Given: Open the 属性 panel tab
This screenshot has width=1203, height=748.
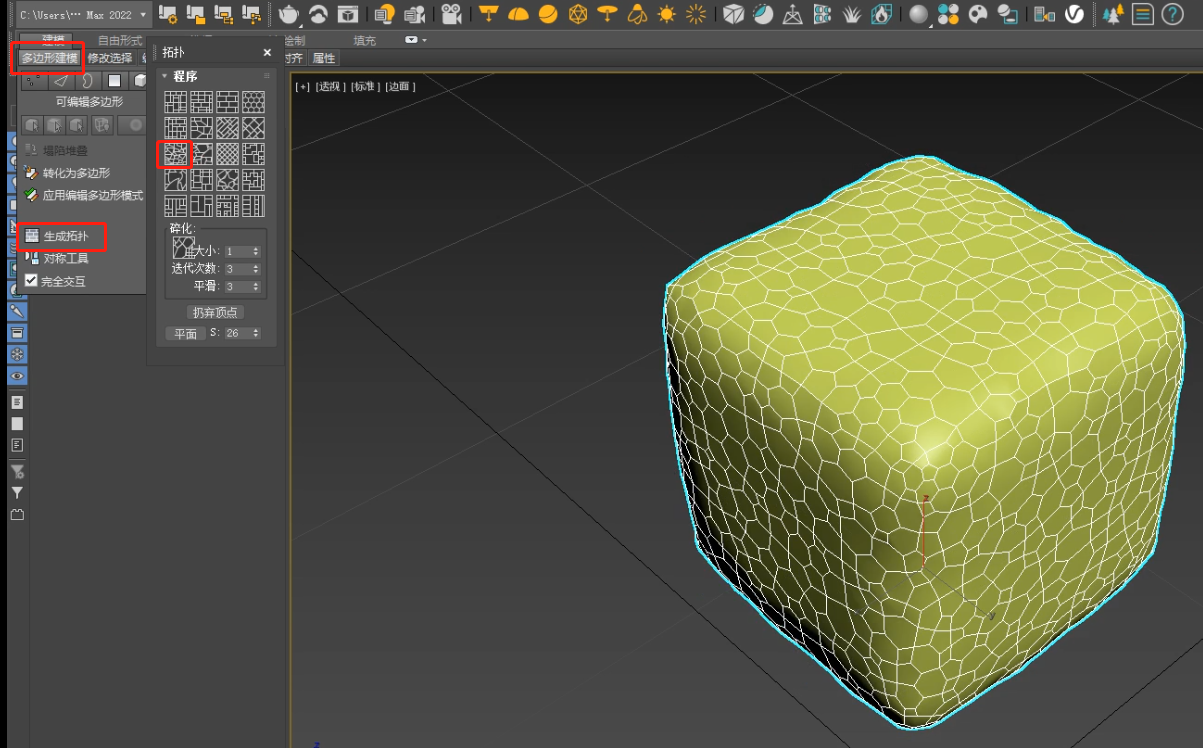Looking at the screenshot, I should 324,58.
